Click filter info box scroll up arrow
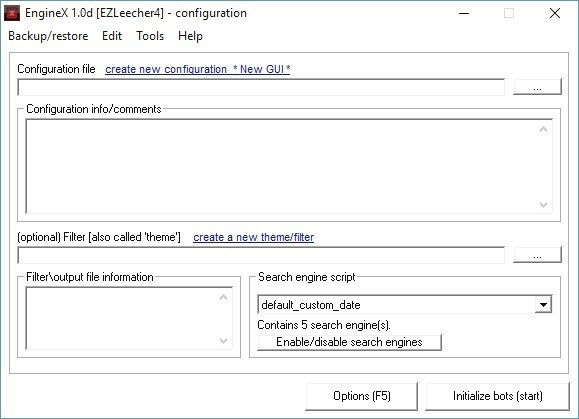This screenshot has height=419, width=579. pos(223,297)
